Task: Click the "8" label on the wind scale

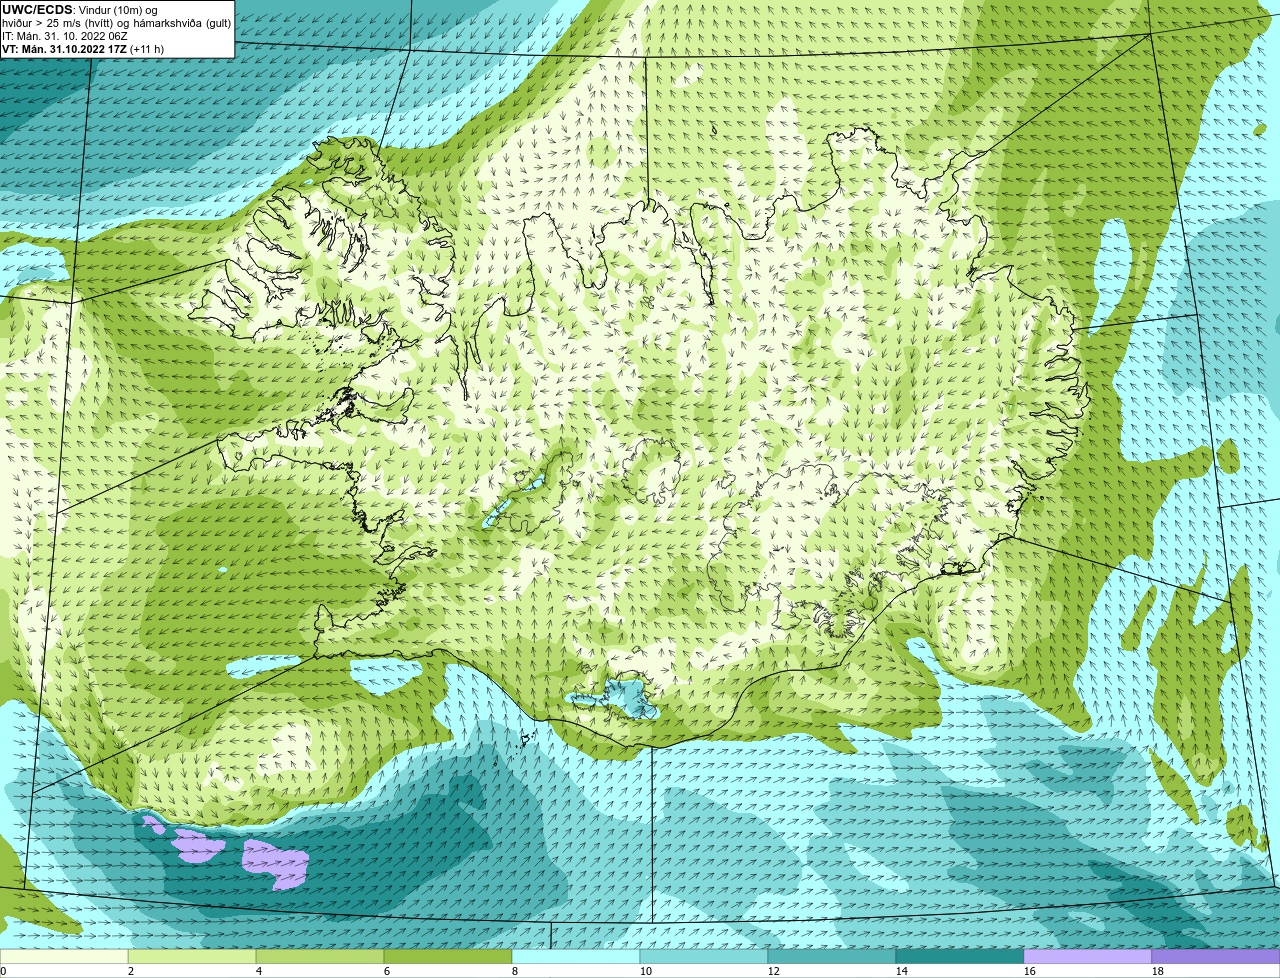Action: coord(515,971)
